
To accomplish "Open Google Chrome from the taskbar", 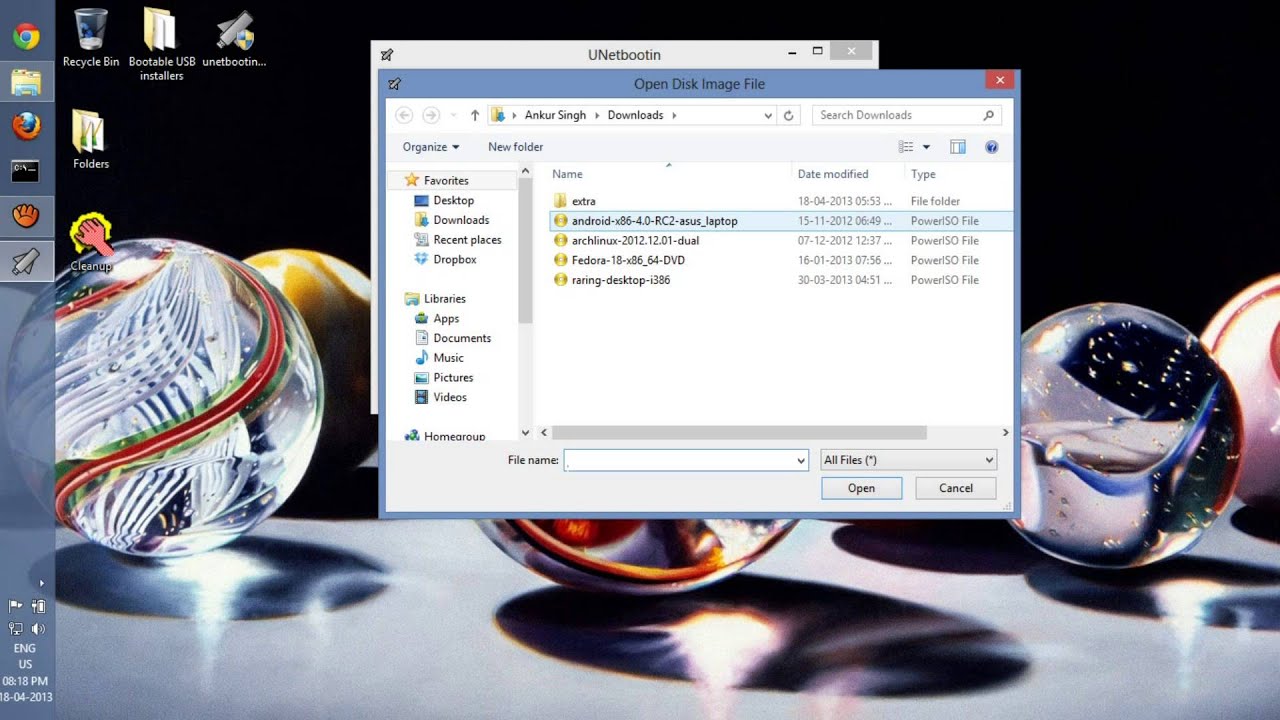I will click(26, 38).
